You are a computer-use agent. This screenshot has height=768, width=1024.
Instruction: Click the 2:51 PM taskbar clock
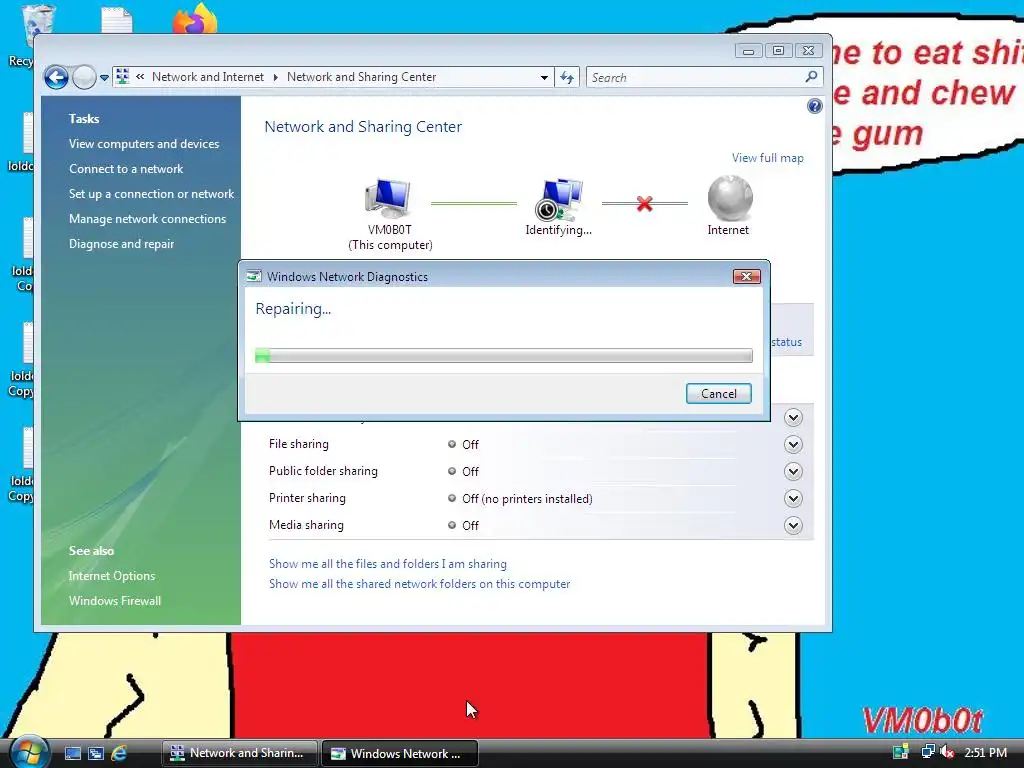[x=985, y=753]
